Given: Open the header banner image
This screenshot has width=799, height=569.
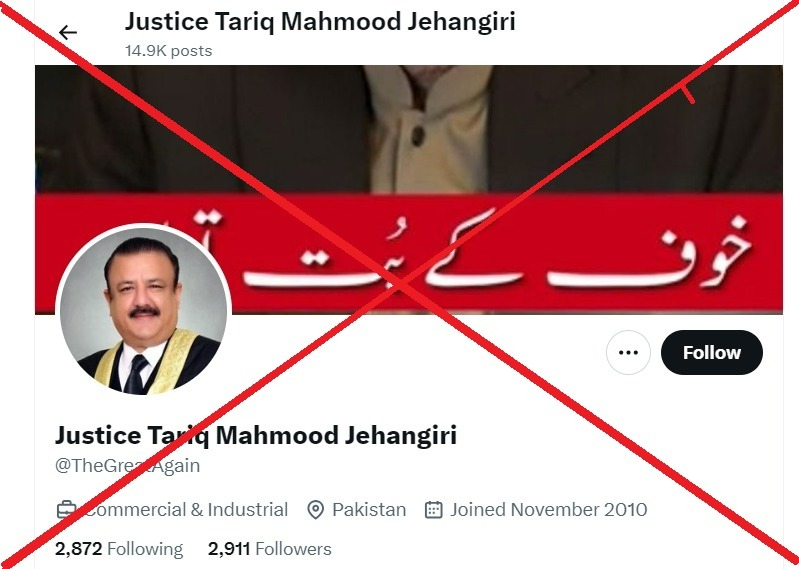Looking at the screenshot, I should (409, 189).
